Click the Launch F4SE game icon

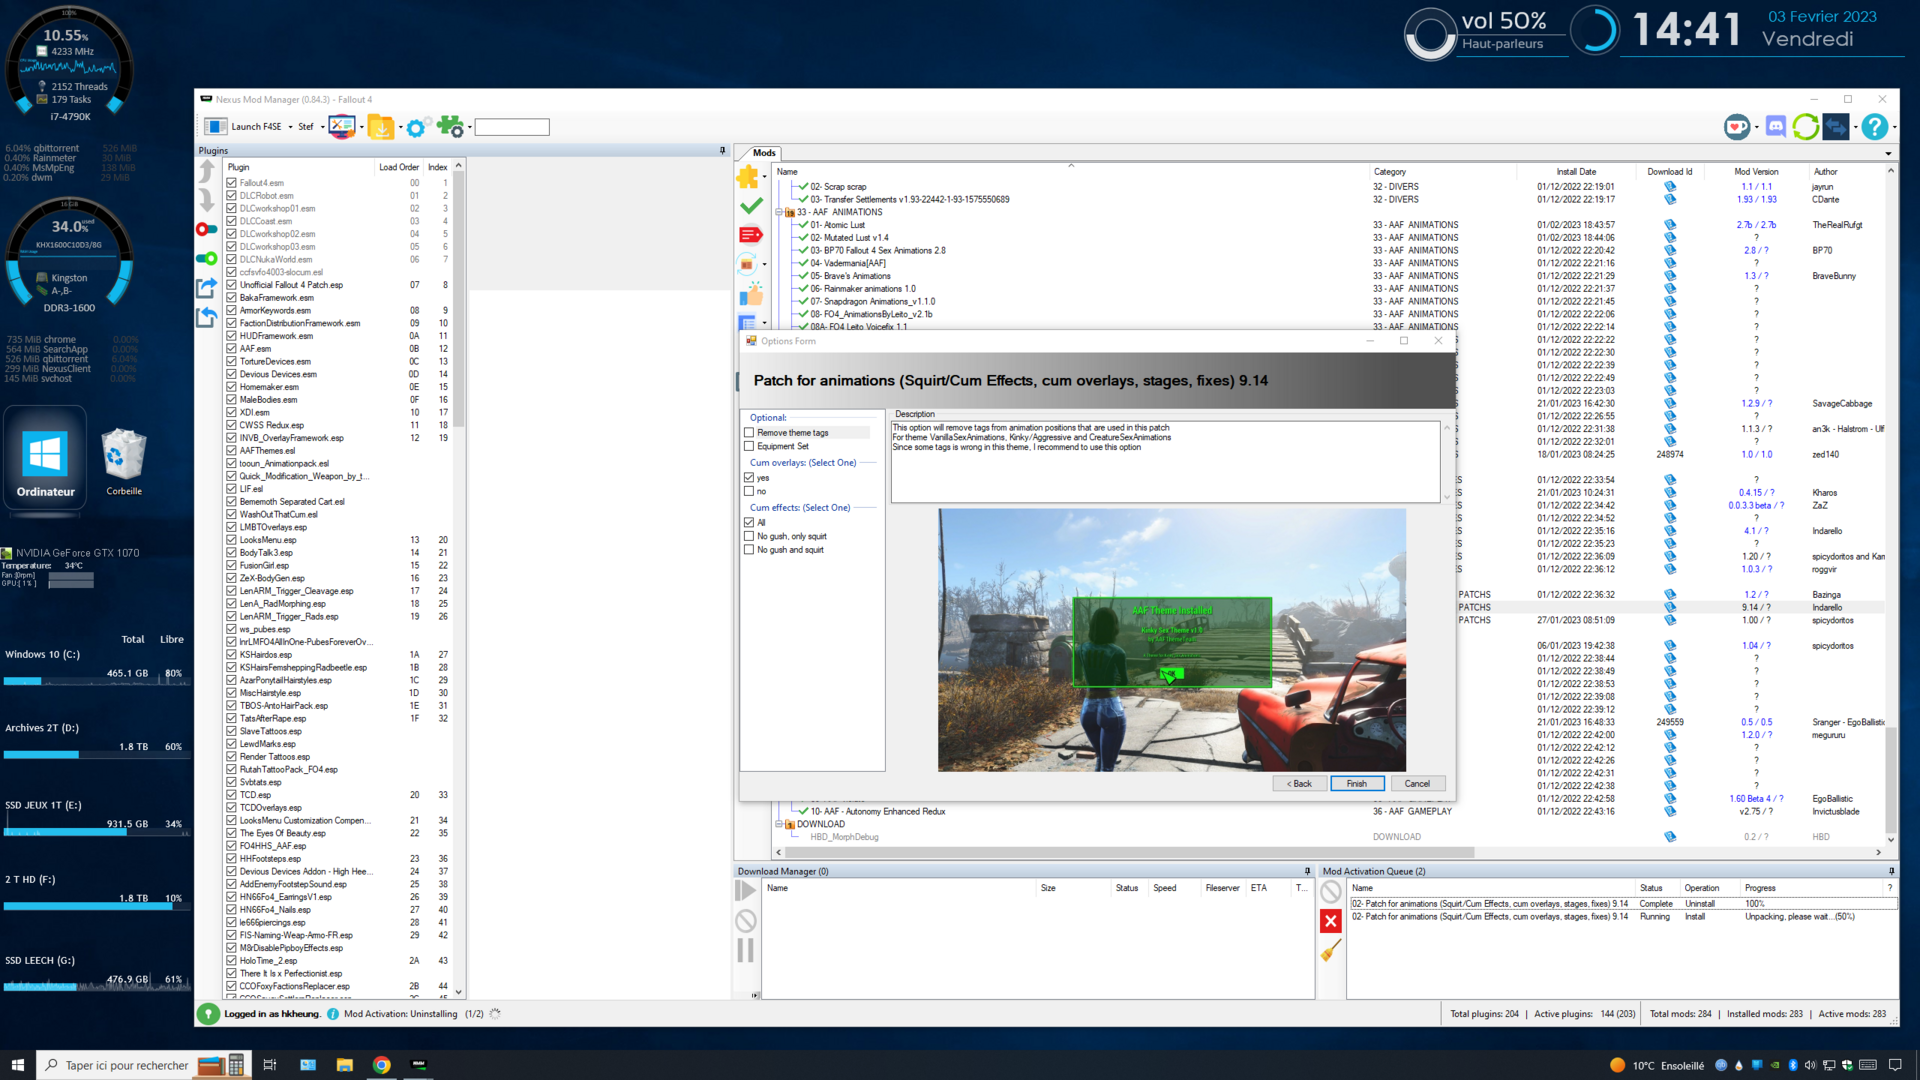pos(215,127)
